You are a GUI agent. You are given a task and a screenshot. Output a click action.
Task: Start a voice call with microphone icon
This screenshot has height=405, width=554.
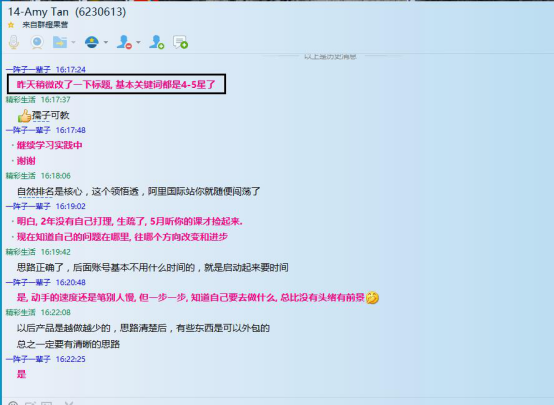(14, 42)
